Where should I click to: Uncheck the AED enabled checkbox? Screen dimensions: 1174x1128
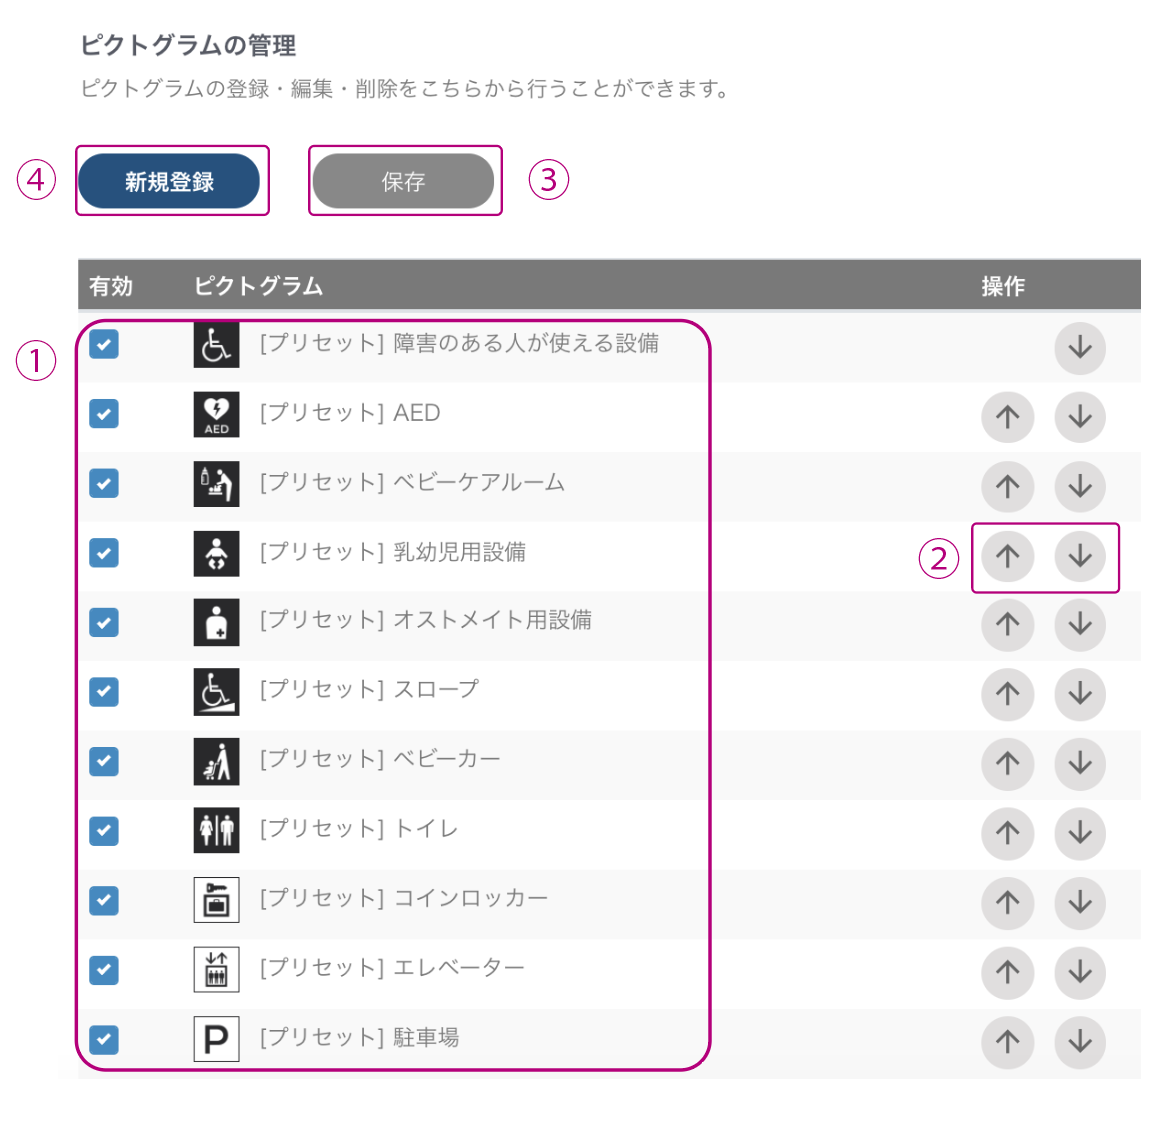pos(104,413)
